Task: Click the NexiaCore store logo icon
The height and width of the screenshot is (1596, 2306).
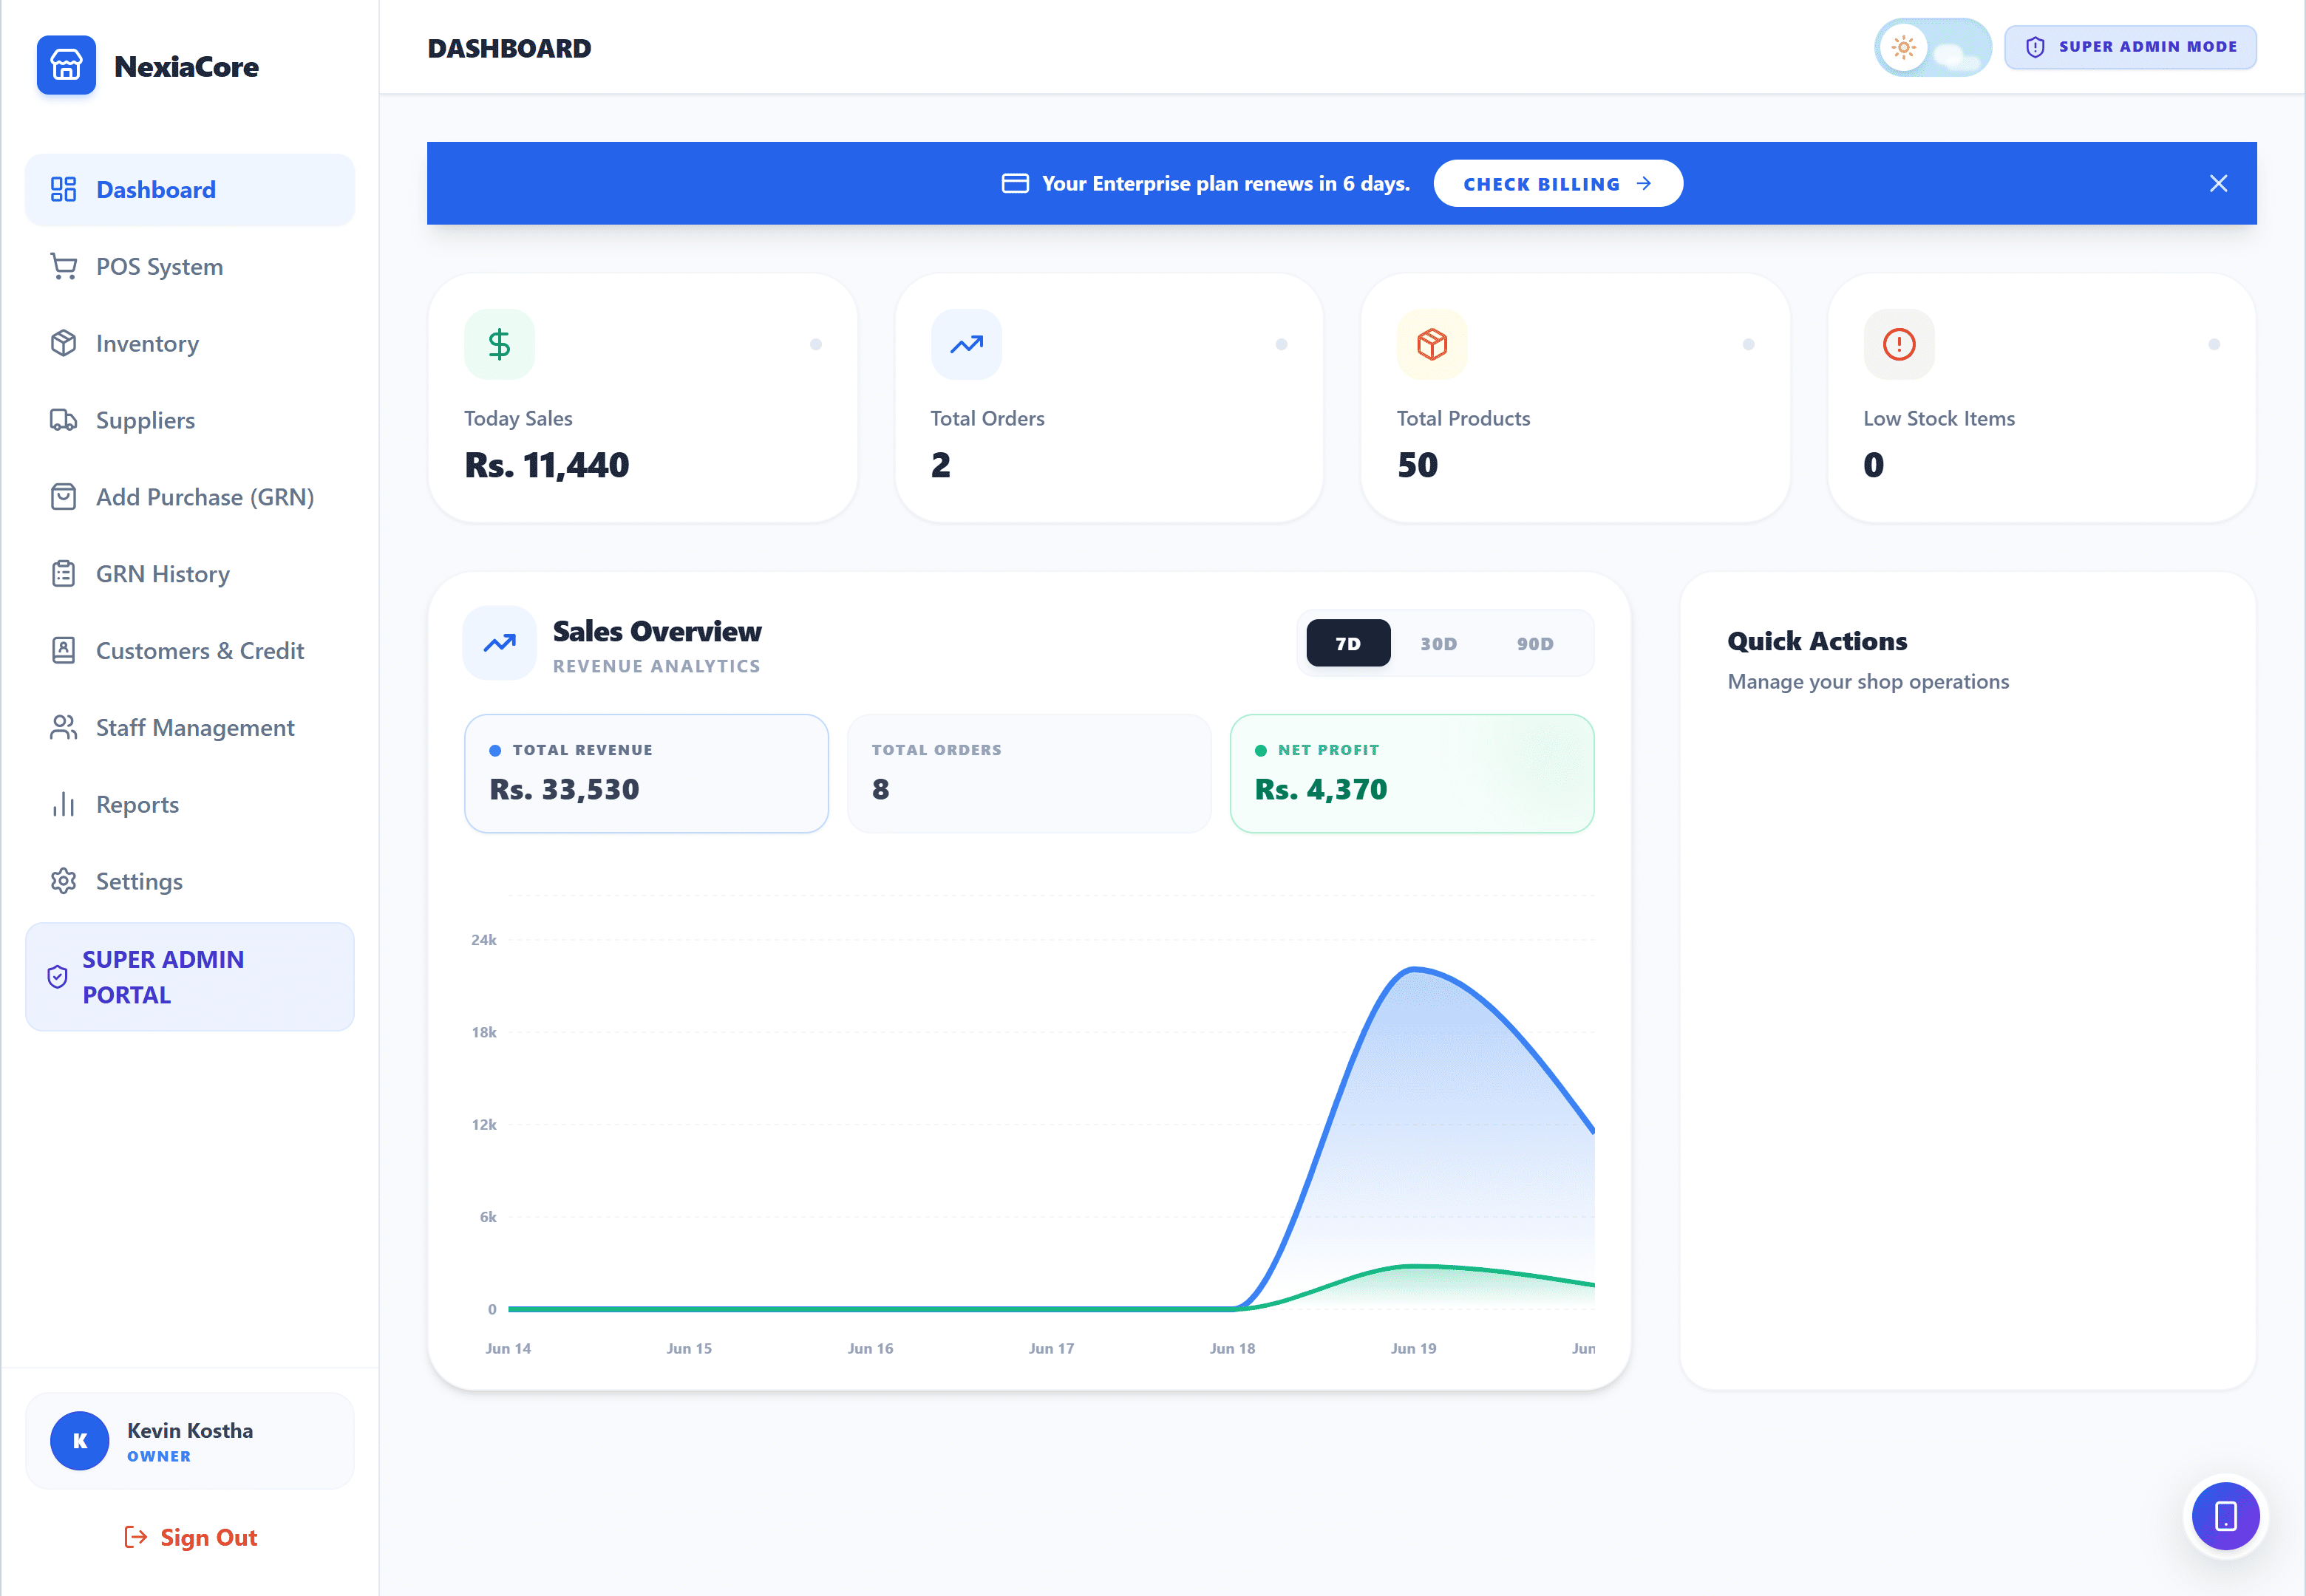Action: pos(66,65)
